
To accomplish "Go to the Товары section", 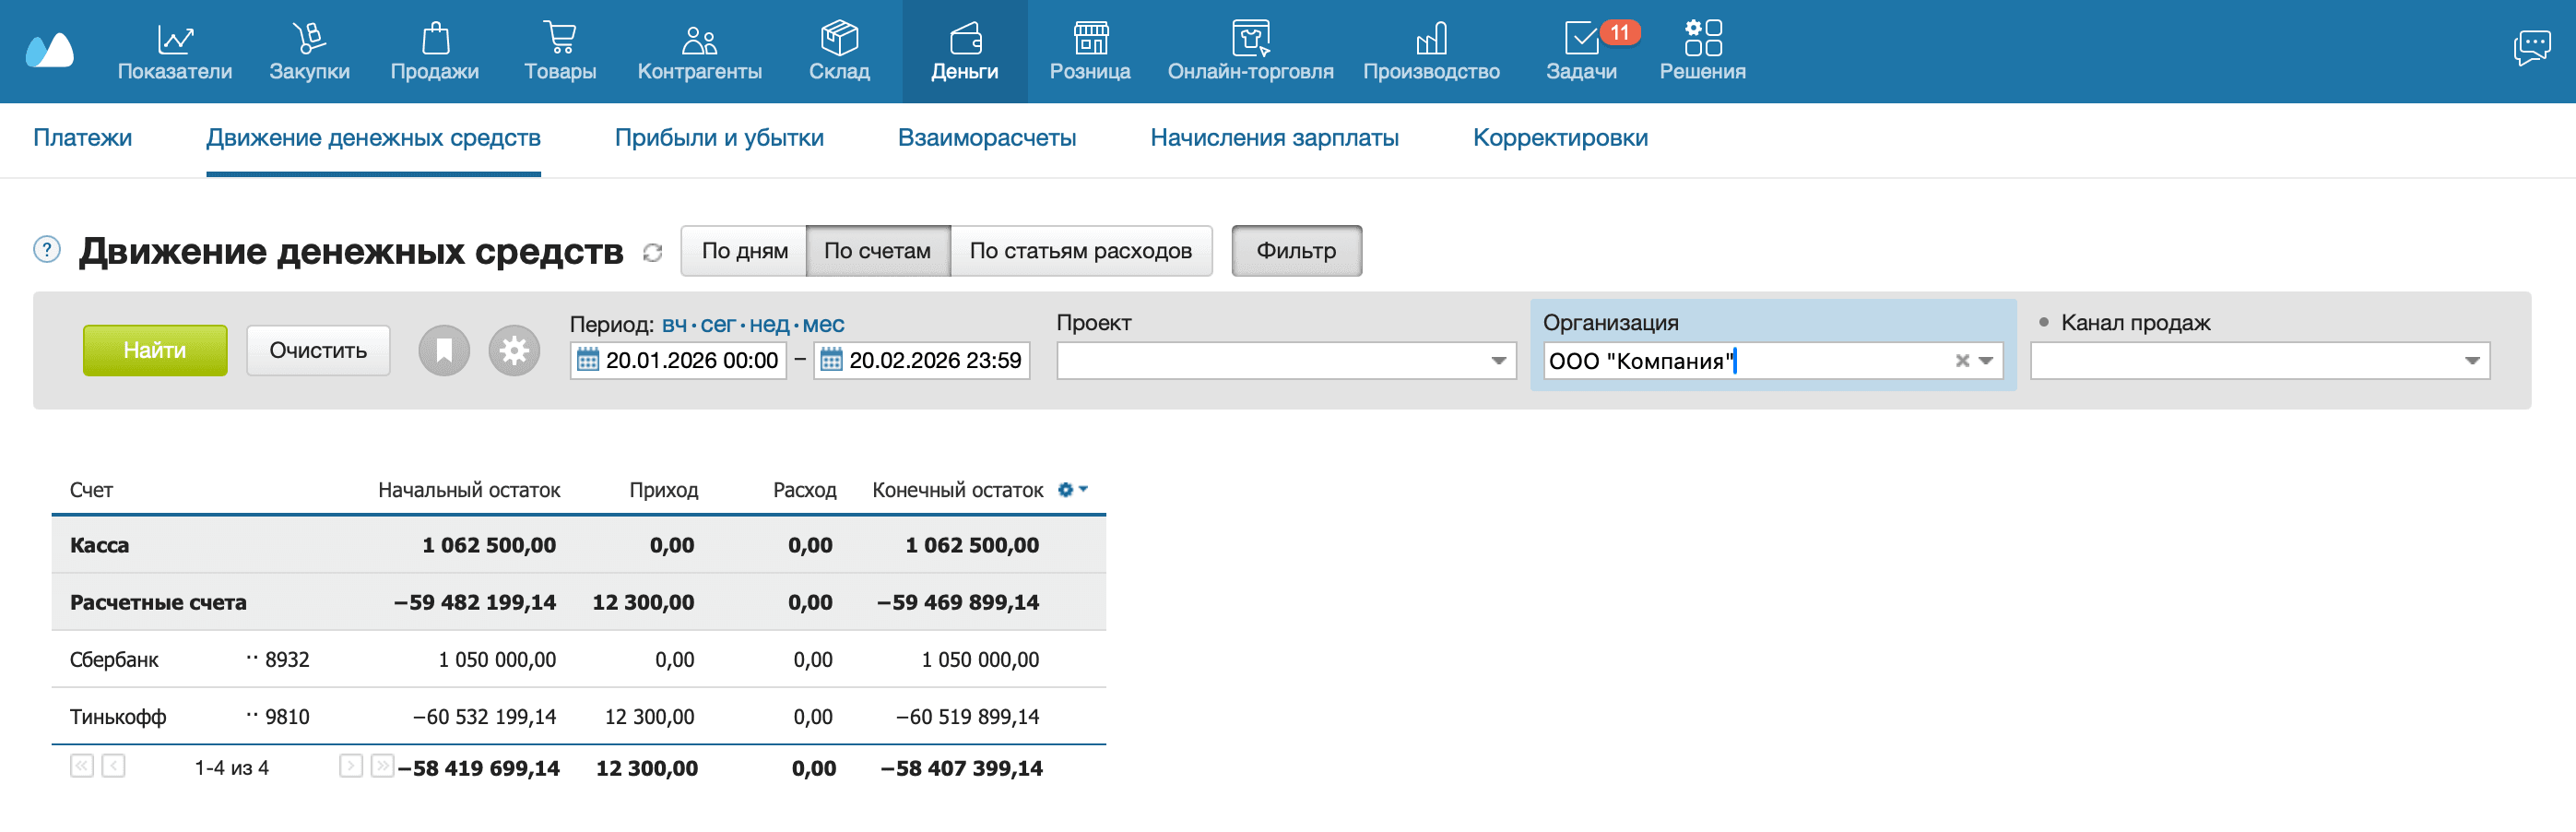I will coord(561,50).
